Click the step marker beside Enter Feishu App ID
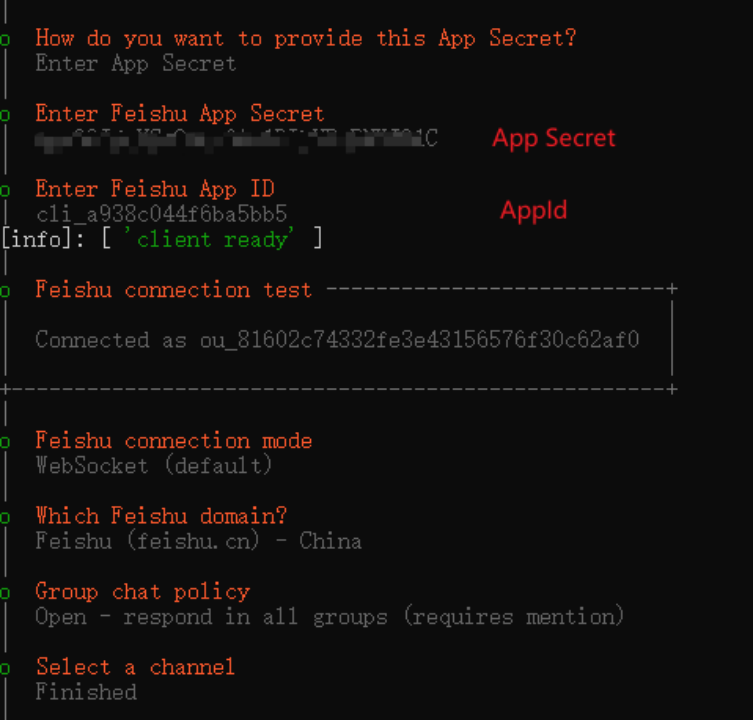 pyautogui.click(x=5, y=190)
